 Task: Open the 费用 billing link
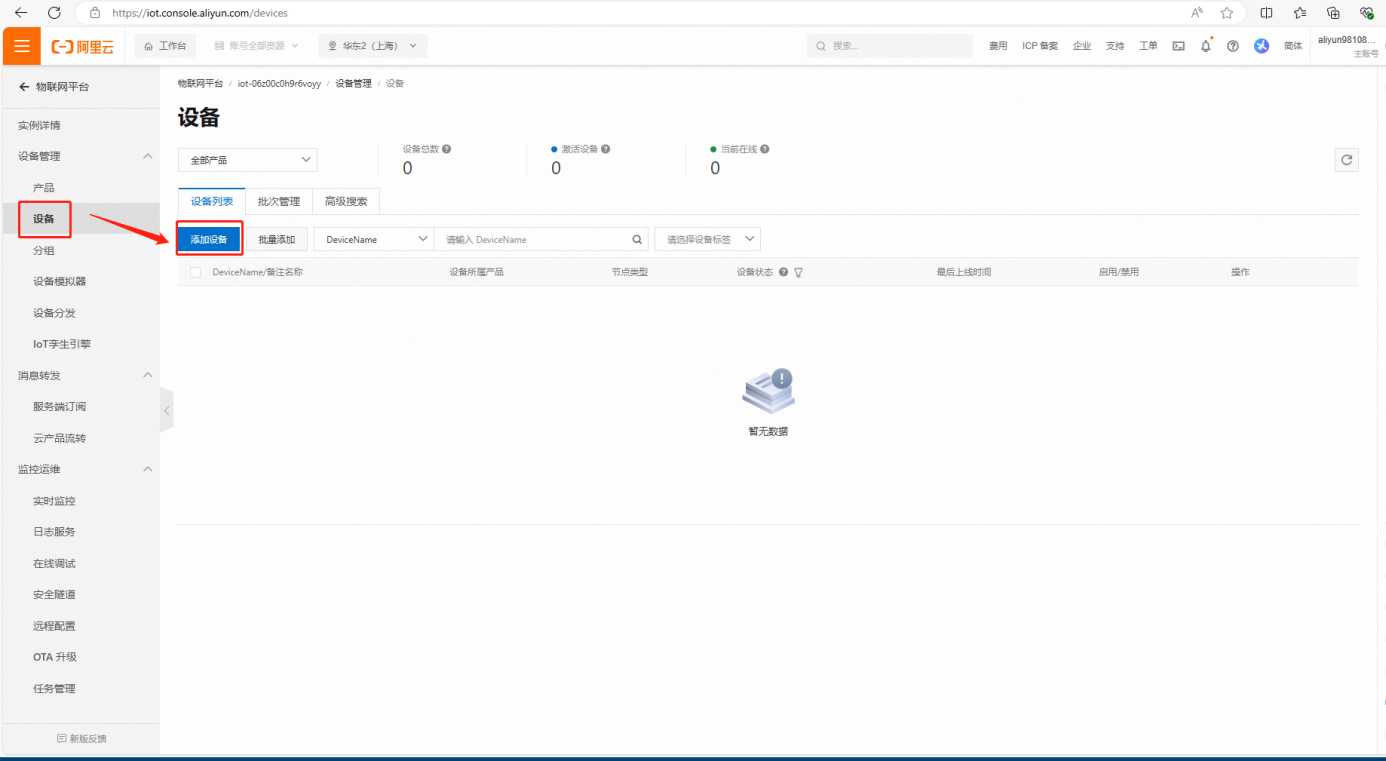pos(998,46)
